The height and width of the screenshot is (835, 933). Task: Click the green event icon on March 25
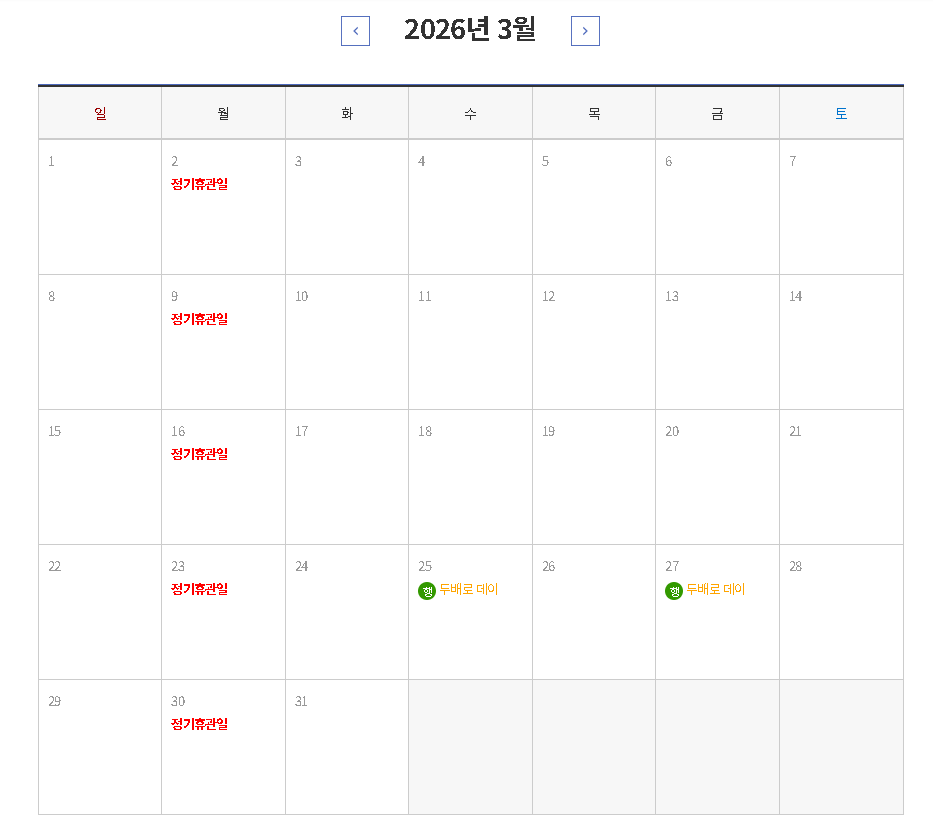click(x=425, y=590)
